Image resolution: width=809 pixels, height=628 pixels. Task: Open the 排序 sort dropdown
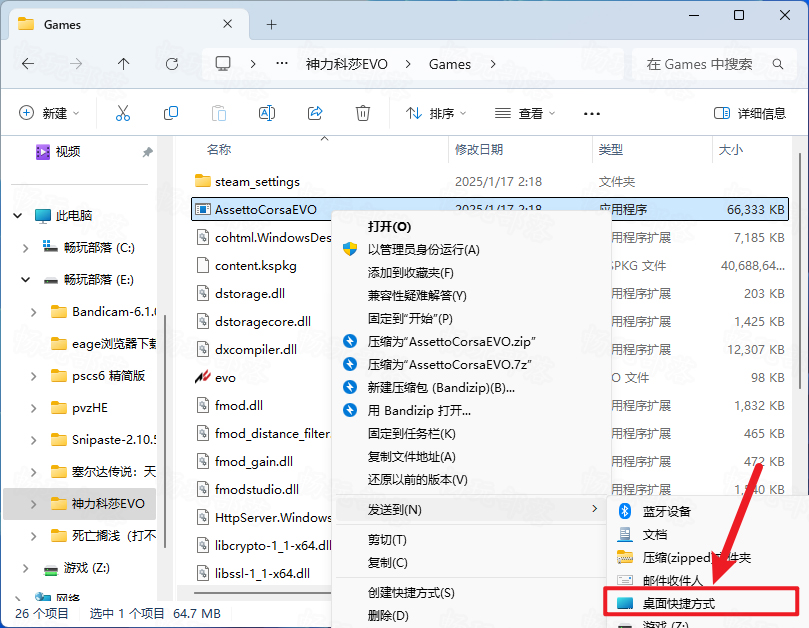pos(436,113)
